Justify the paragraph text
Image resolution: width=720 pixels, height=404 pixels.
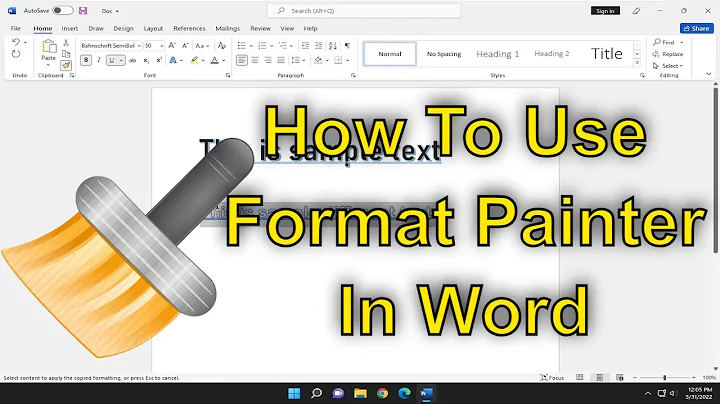pyautogui.click(x=281, y=60)
